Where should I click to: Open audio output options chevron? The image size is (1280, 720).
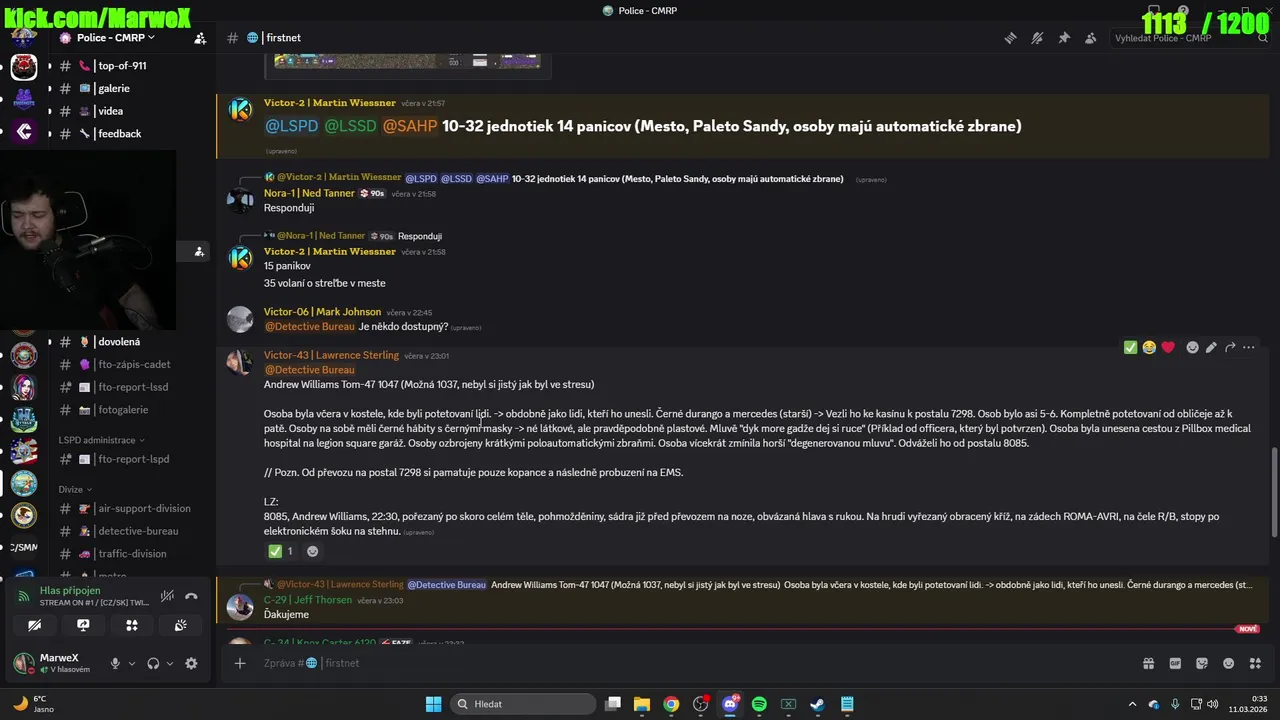(x=169, y=663)
